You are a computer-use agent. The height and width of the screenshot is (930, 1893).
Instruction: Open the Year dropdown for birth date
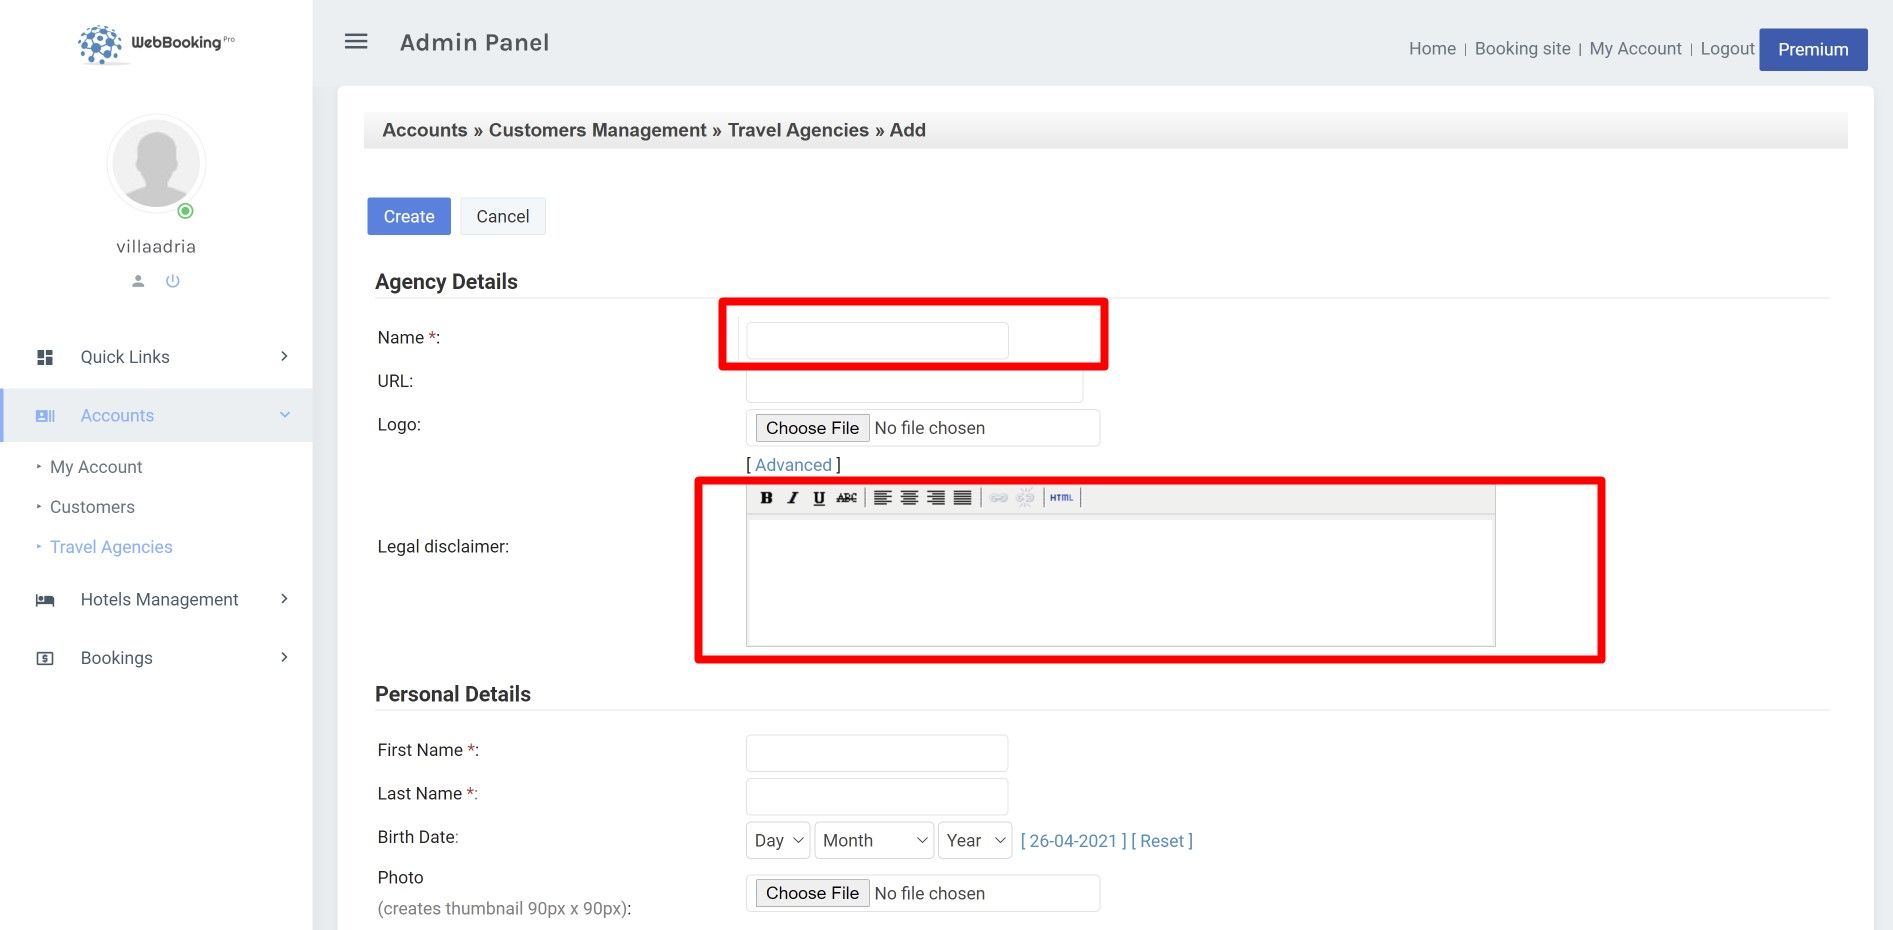click(x=975, y=841)
